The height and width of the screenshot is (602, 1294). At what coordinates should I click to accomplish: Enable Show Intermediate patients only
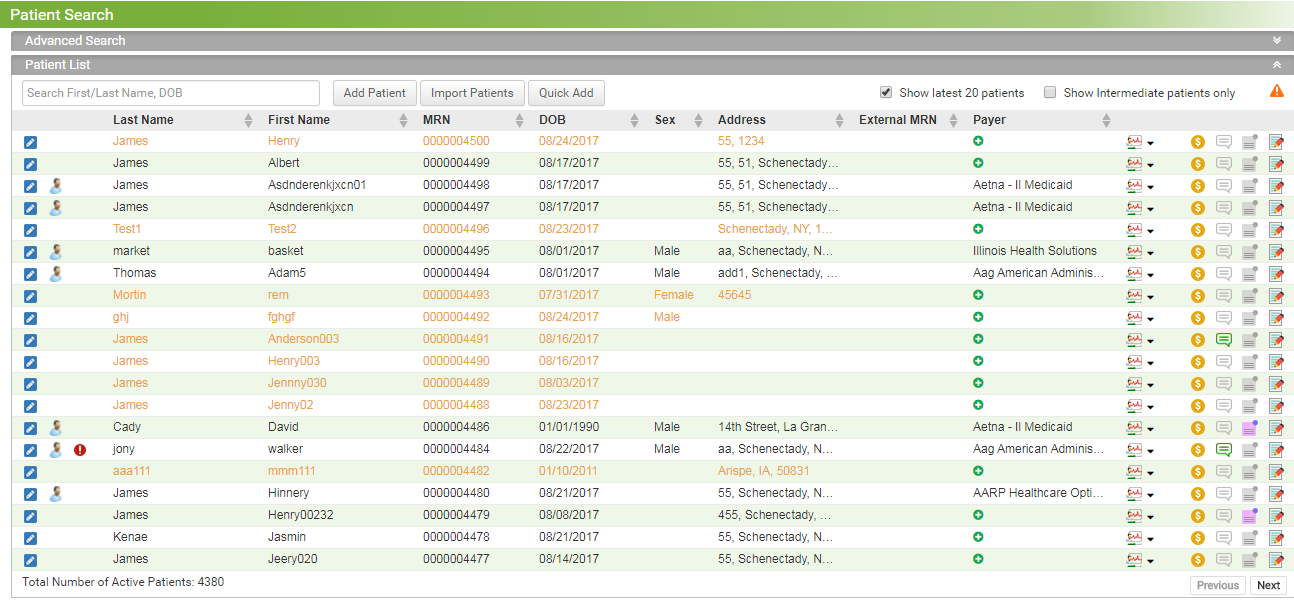pos(1050,91)
